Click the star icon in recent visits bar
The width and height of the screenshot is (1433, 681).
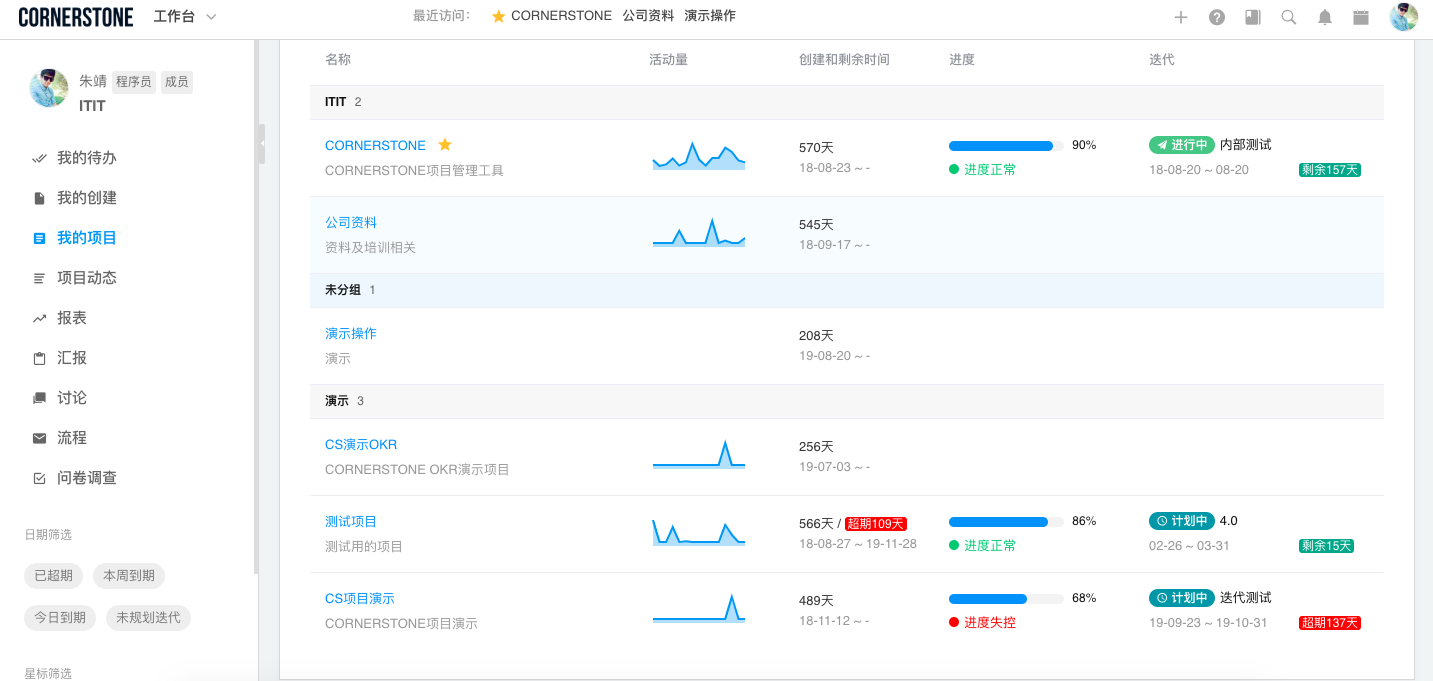coord(498,16)
